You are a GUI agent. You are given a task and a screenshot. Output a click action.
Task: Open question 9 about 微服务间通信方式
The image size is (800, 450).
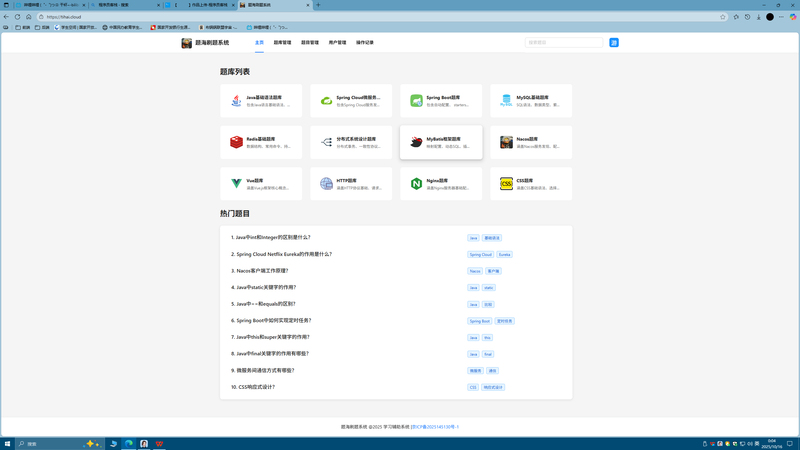coord(262,370)
